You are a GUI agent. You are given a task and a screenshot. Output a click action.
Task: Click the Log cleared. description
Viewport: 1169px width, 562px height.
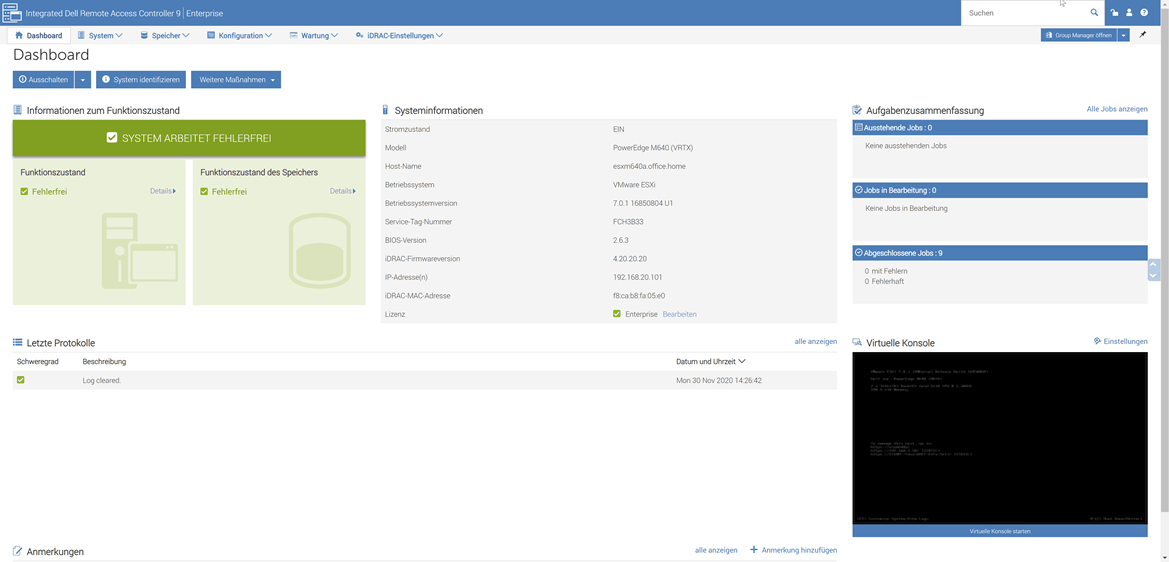click(x=101, y=379)
